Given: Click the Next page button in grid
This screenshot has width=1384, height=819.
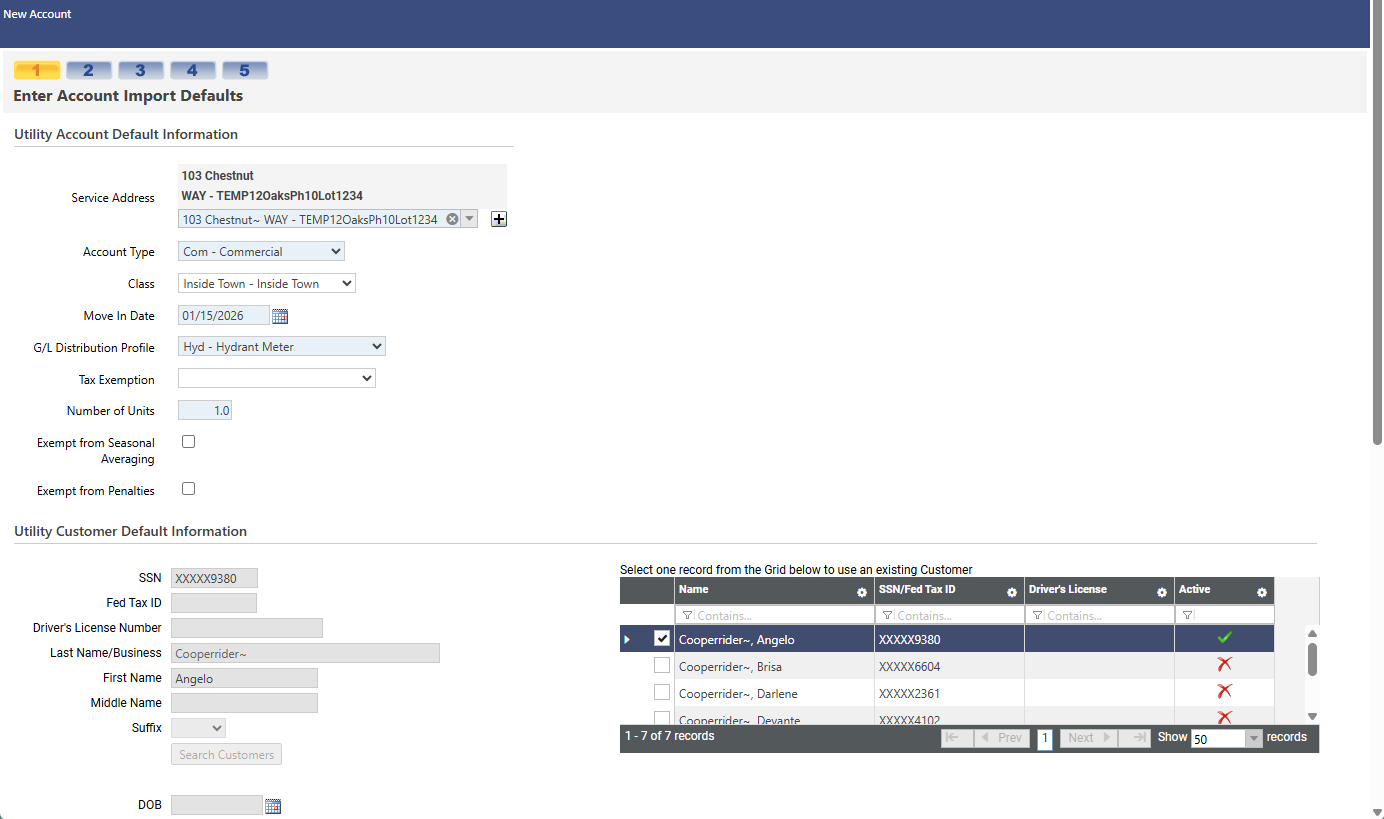Looking at the screenshot, I should pos(1088,738).
